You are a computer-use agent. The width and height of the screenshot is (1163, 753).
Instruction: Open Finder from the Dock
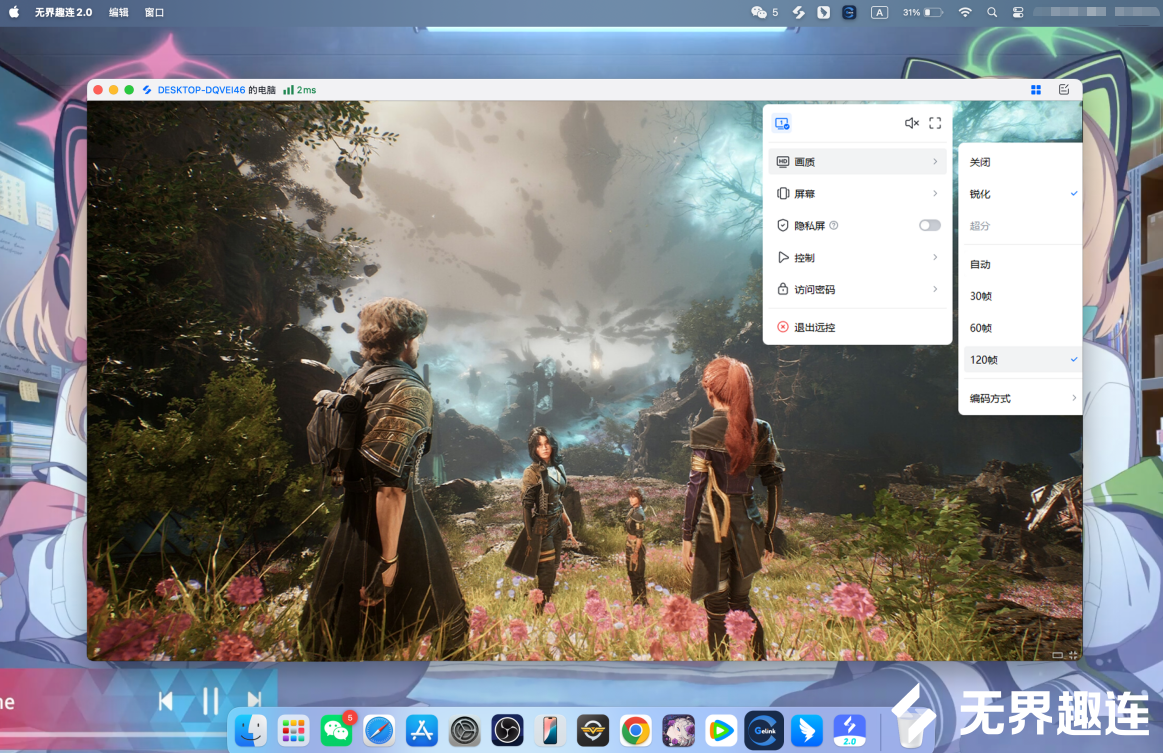click(x=251, y=731)
